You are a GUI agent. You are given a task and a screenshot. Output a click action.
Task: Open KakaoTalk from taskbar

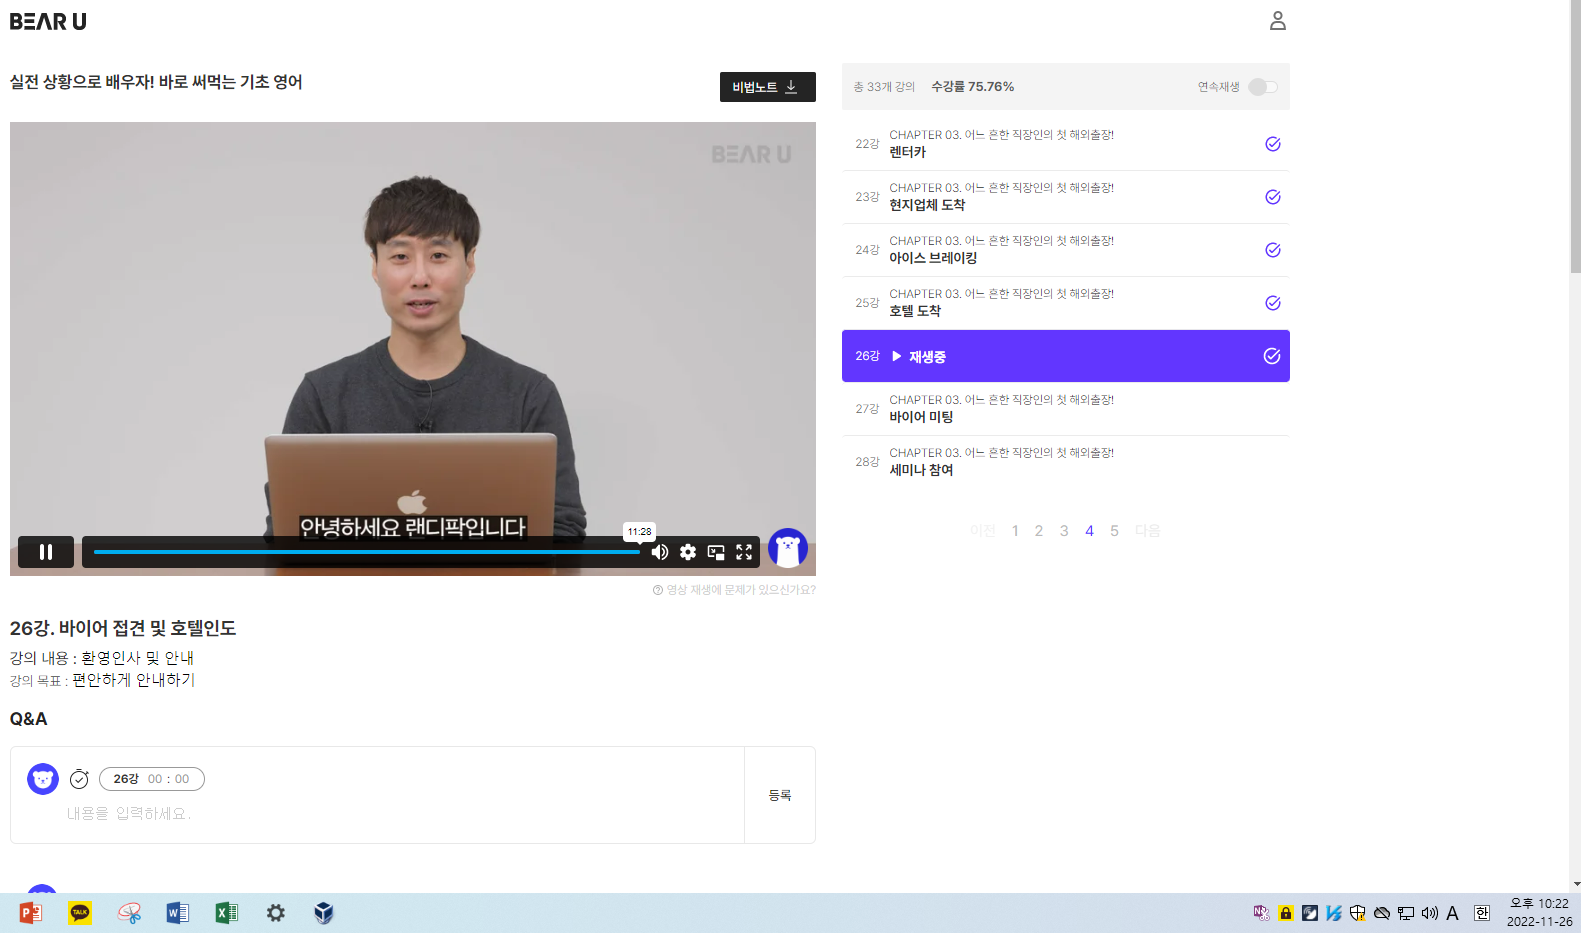(x=80, y=913)
